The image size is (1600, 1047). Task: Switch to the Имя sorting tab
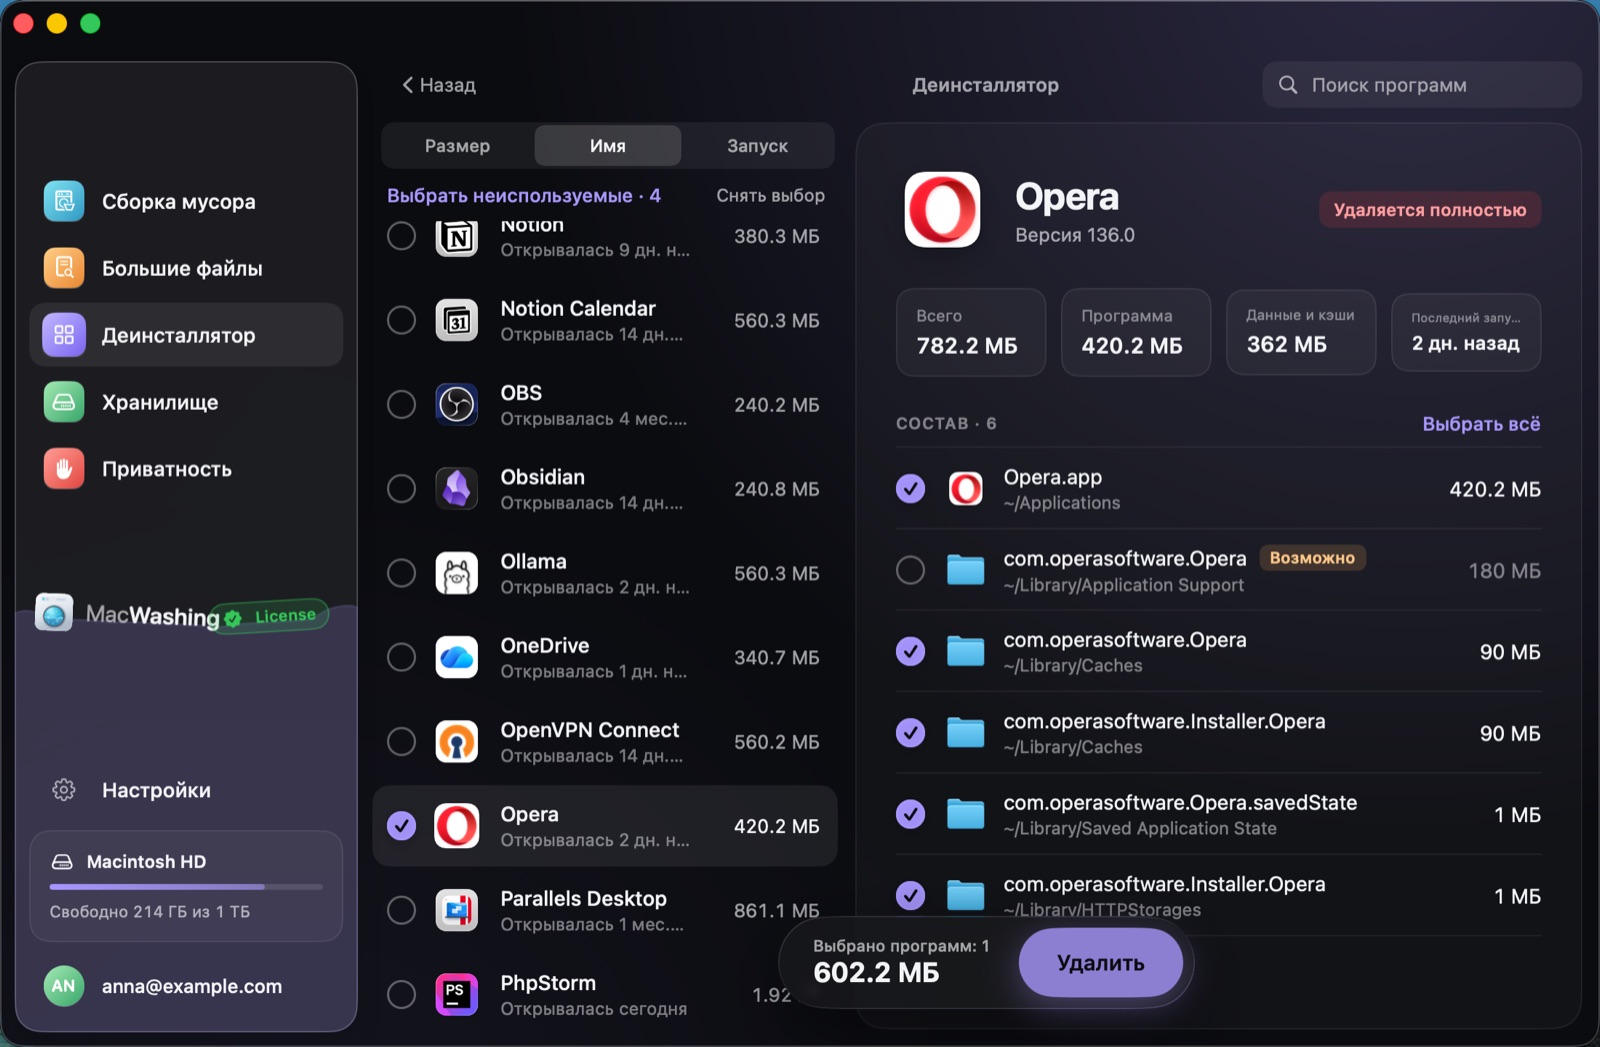608,146
